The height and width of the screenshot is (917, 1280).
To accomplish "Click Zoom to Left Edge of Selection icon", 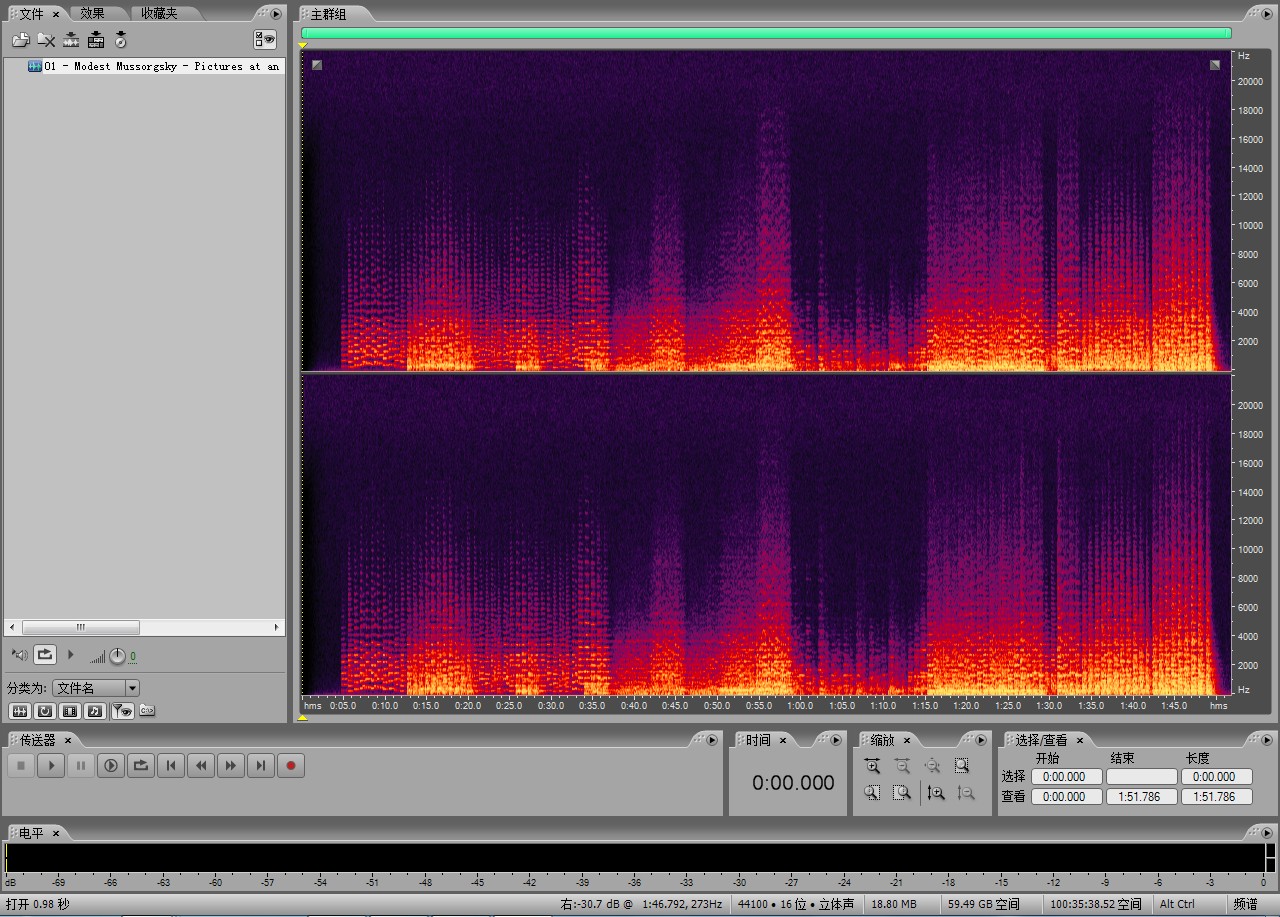I will point(872,793).
